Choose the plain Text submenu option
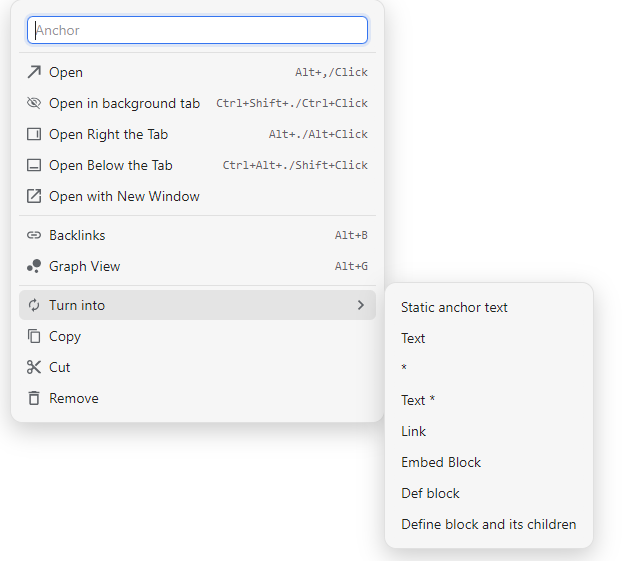The height and width of the screenshot is (561, 623). pos(413,338)
